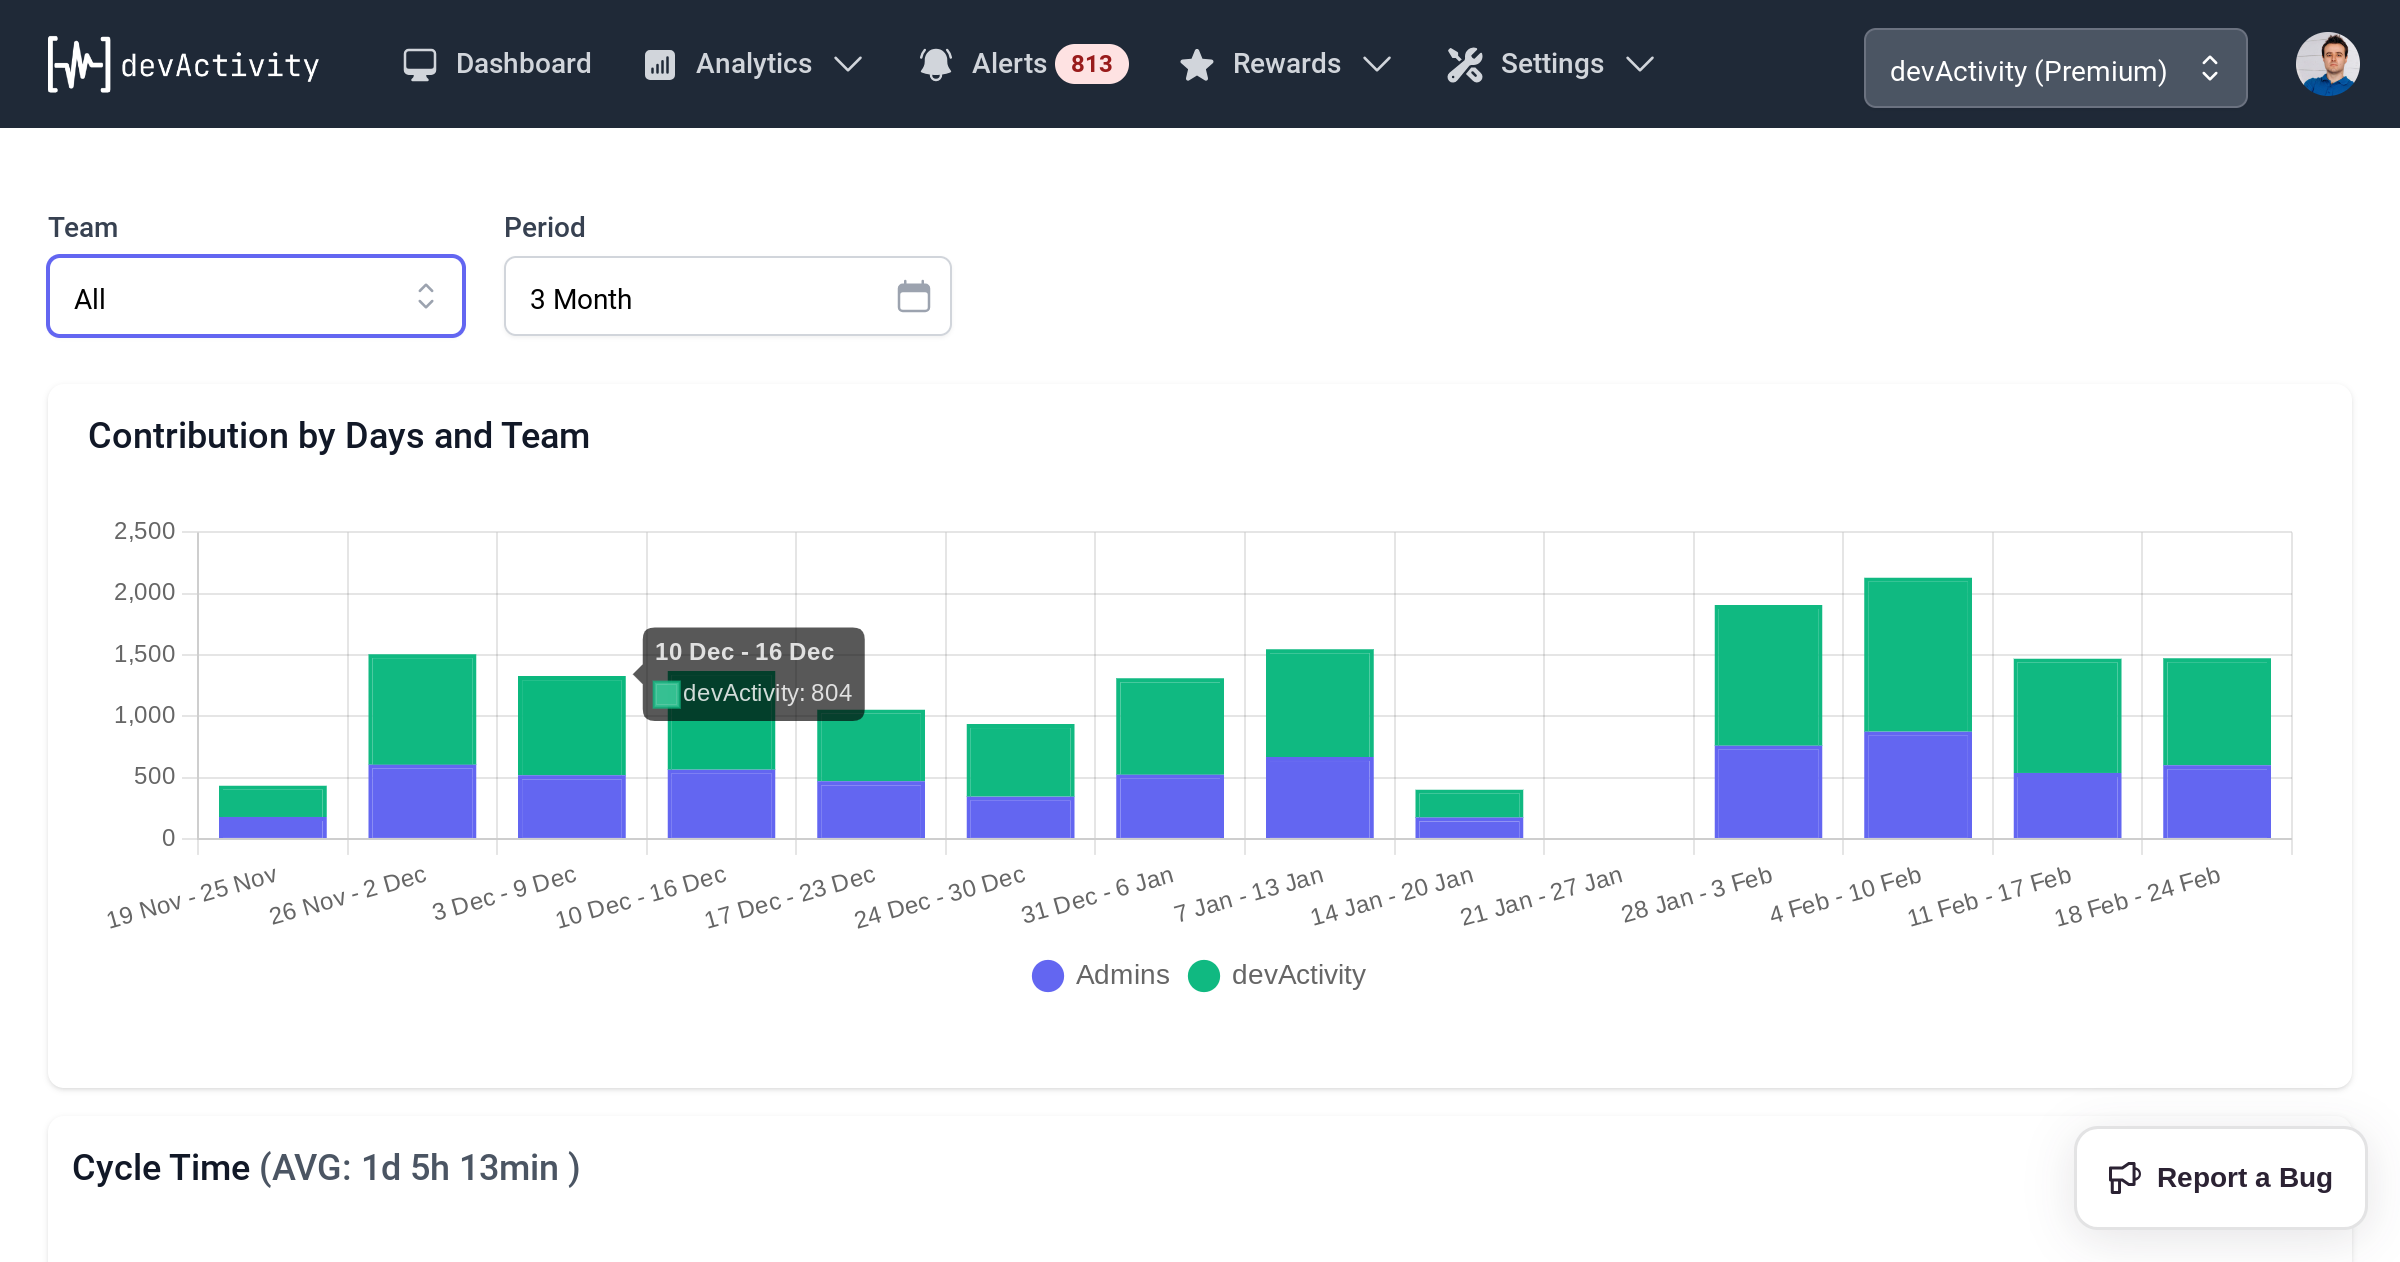Click the Analytics bar chart icon
This screenshot has width=2400, height=1262.
click(x=658, y=63)
